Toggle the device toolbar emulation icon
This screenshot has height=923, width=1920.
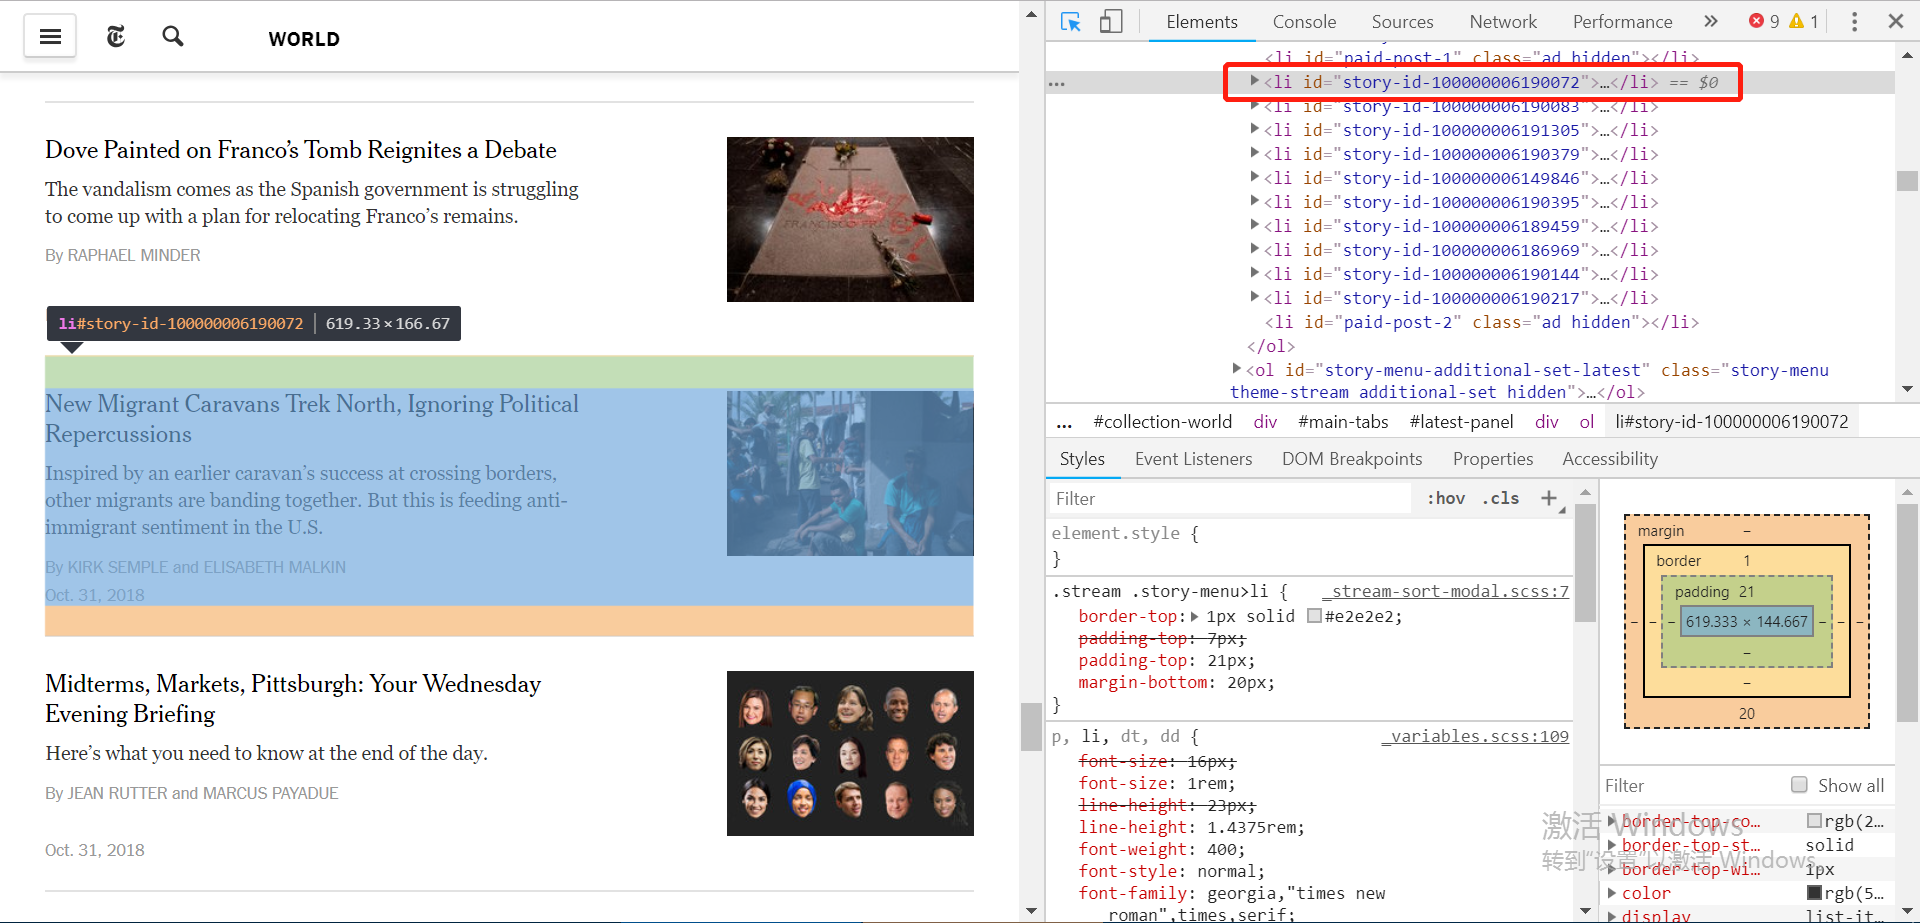point(1110,21)
